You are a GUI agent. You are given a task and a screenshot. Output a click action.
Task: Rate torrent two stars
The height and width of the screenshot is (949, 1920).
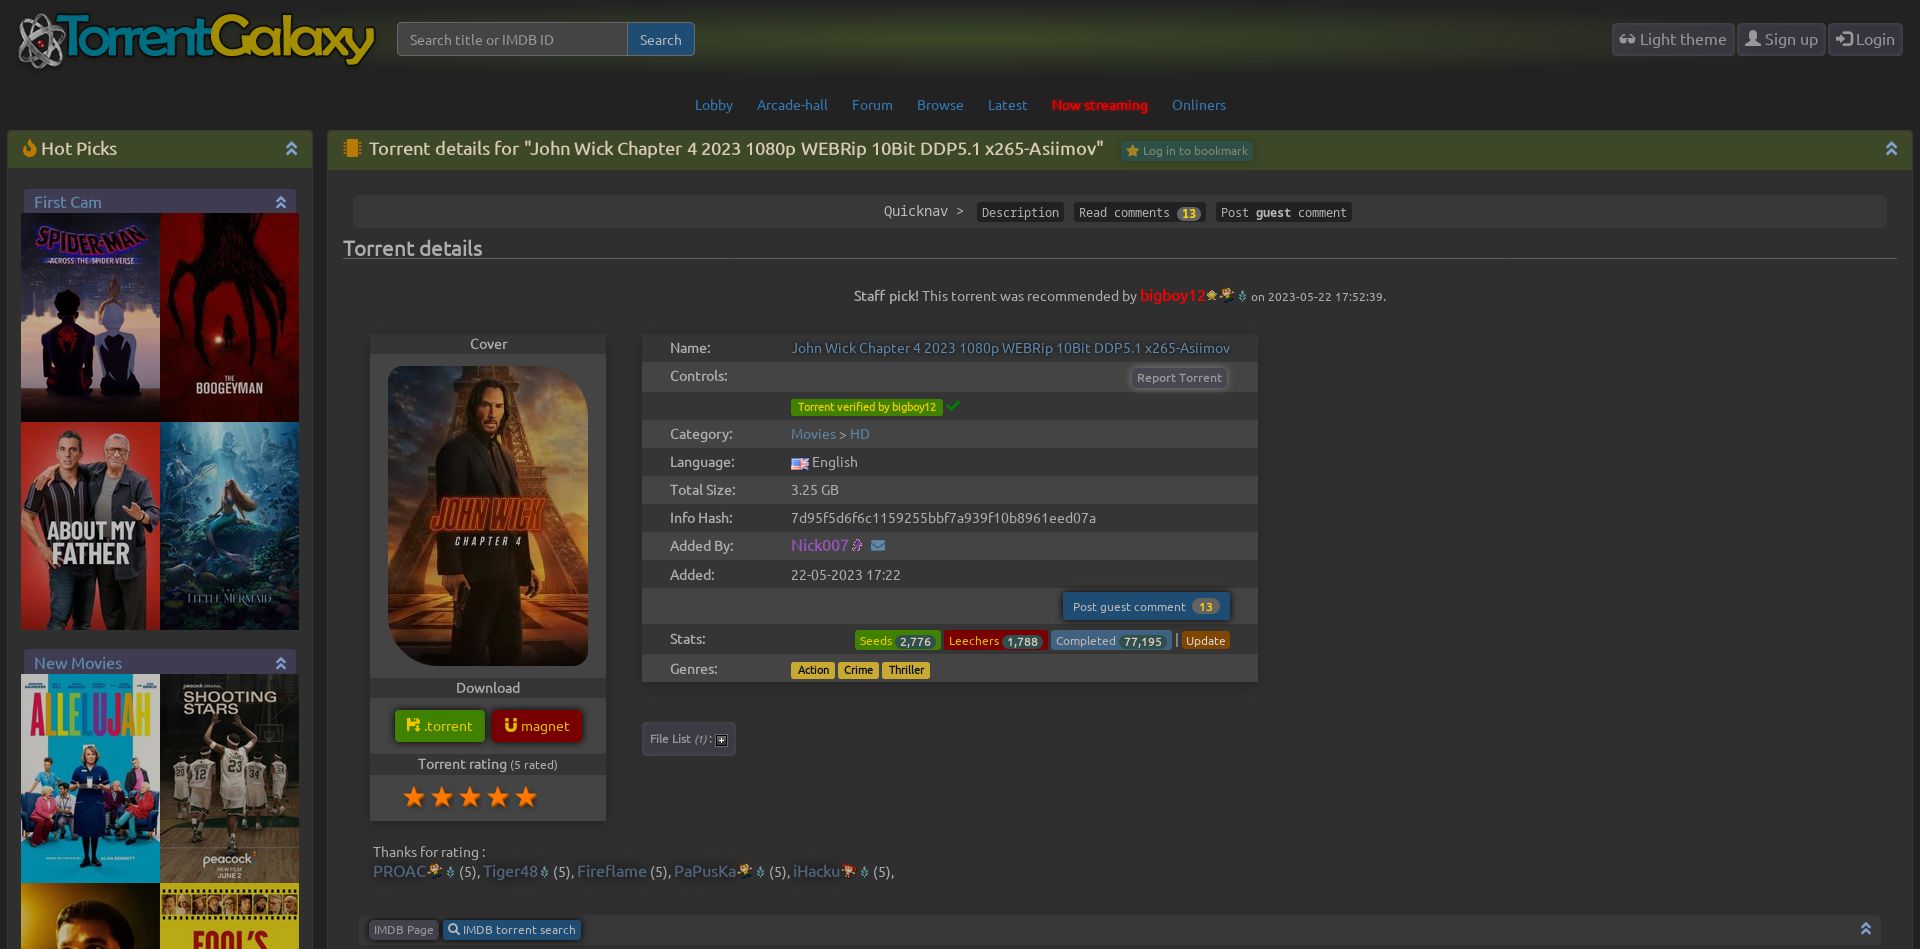coord(442,797)
